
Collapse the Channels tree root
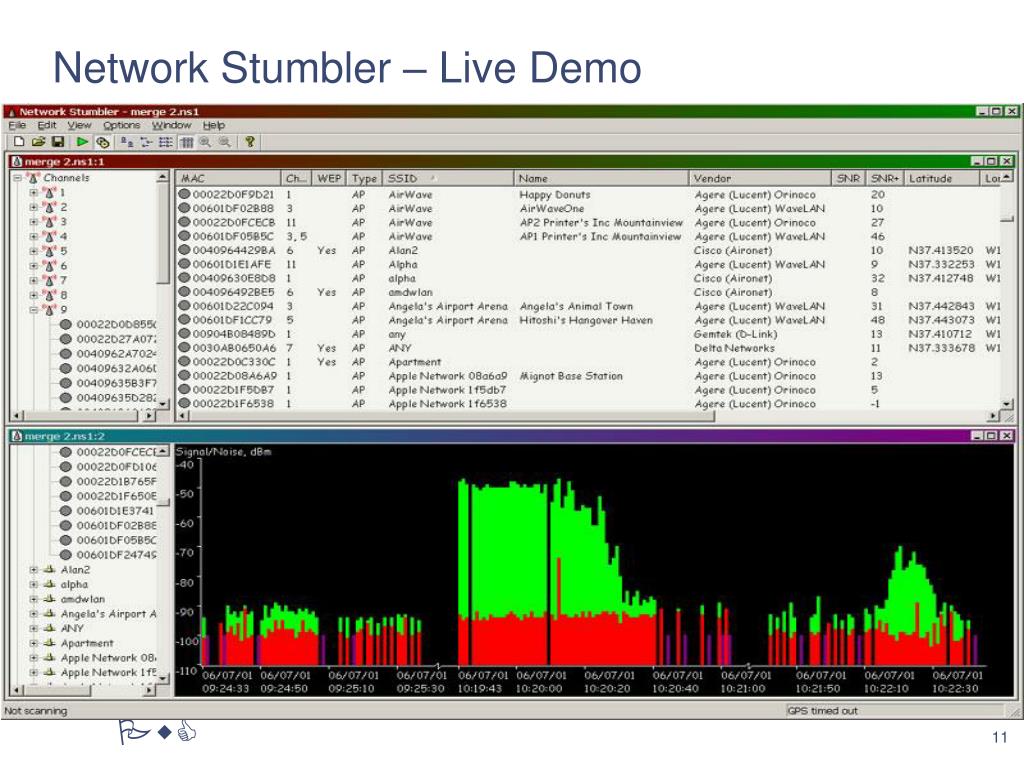pyautogui.click(x=18, y=178)
